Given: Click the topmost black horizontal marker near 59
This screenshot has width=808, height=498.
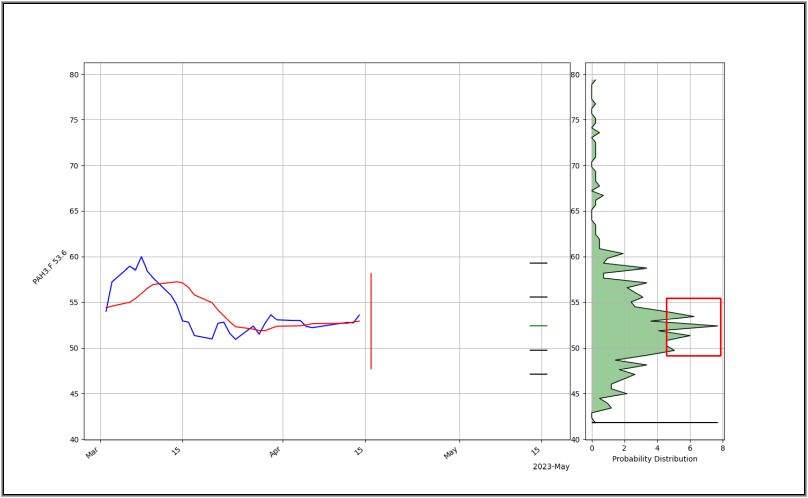Looking at the screenshot, I should click(x=539, y=263).
